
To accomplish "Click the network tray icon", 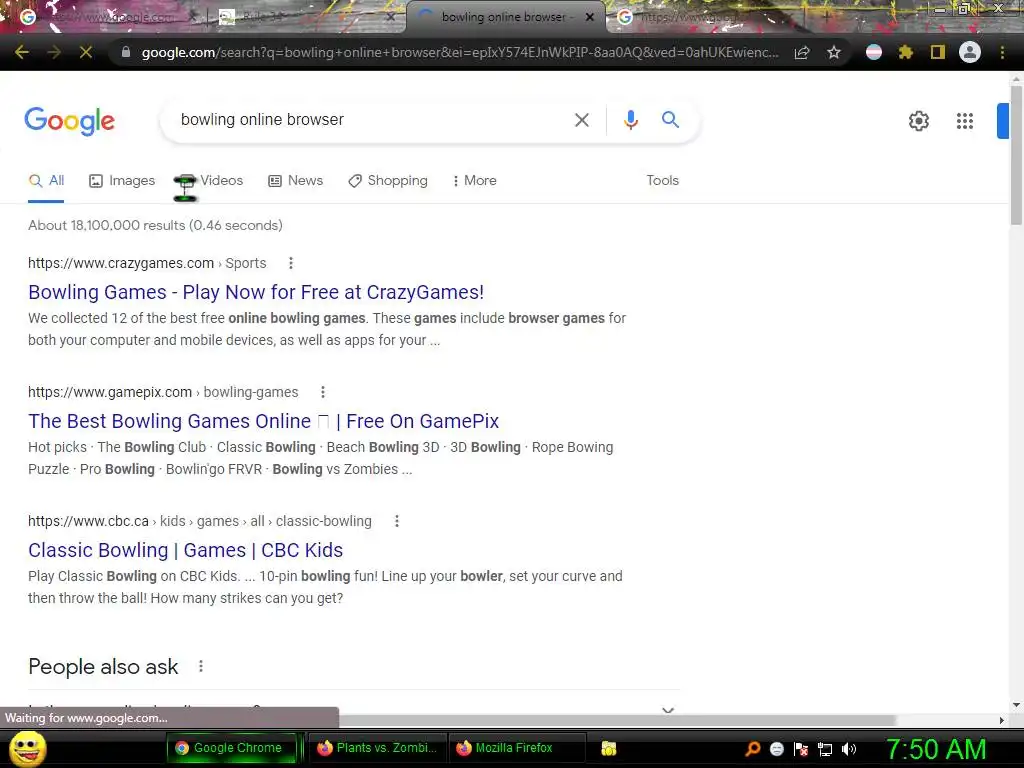I will point(825,749).
